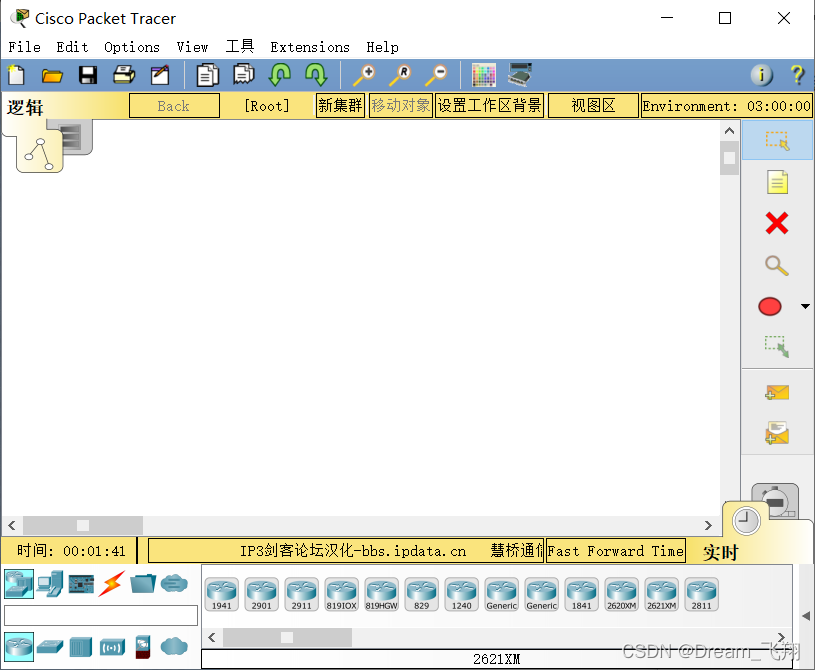Open the custom devices dialog icon

pyautogui.click(x=520, y=75)
